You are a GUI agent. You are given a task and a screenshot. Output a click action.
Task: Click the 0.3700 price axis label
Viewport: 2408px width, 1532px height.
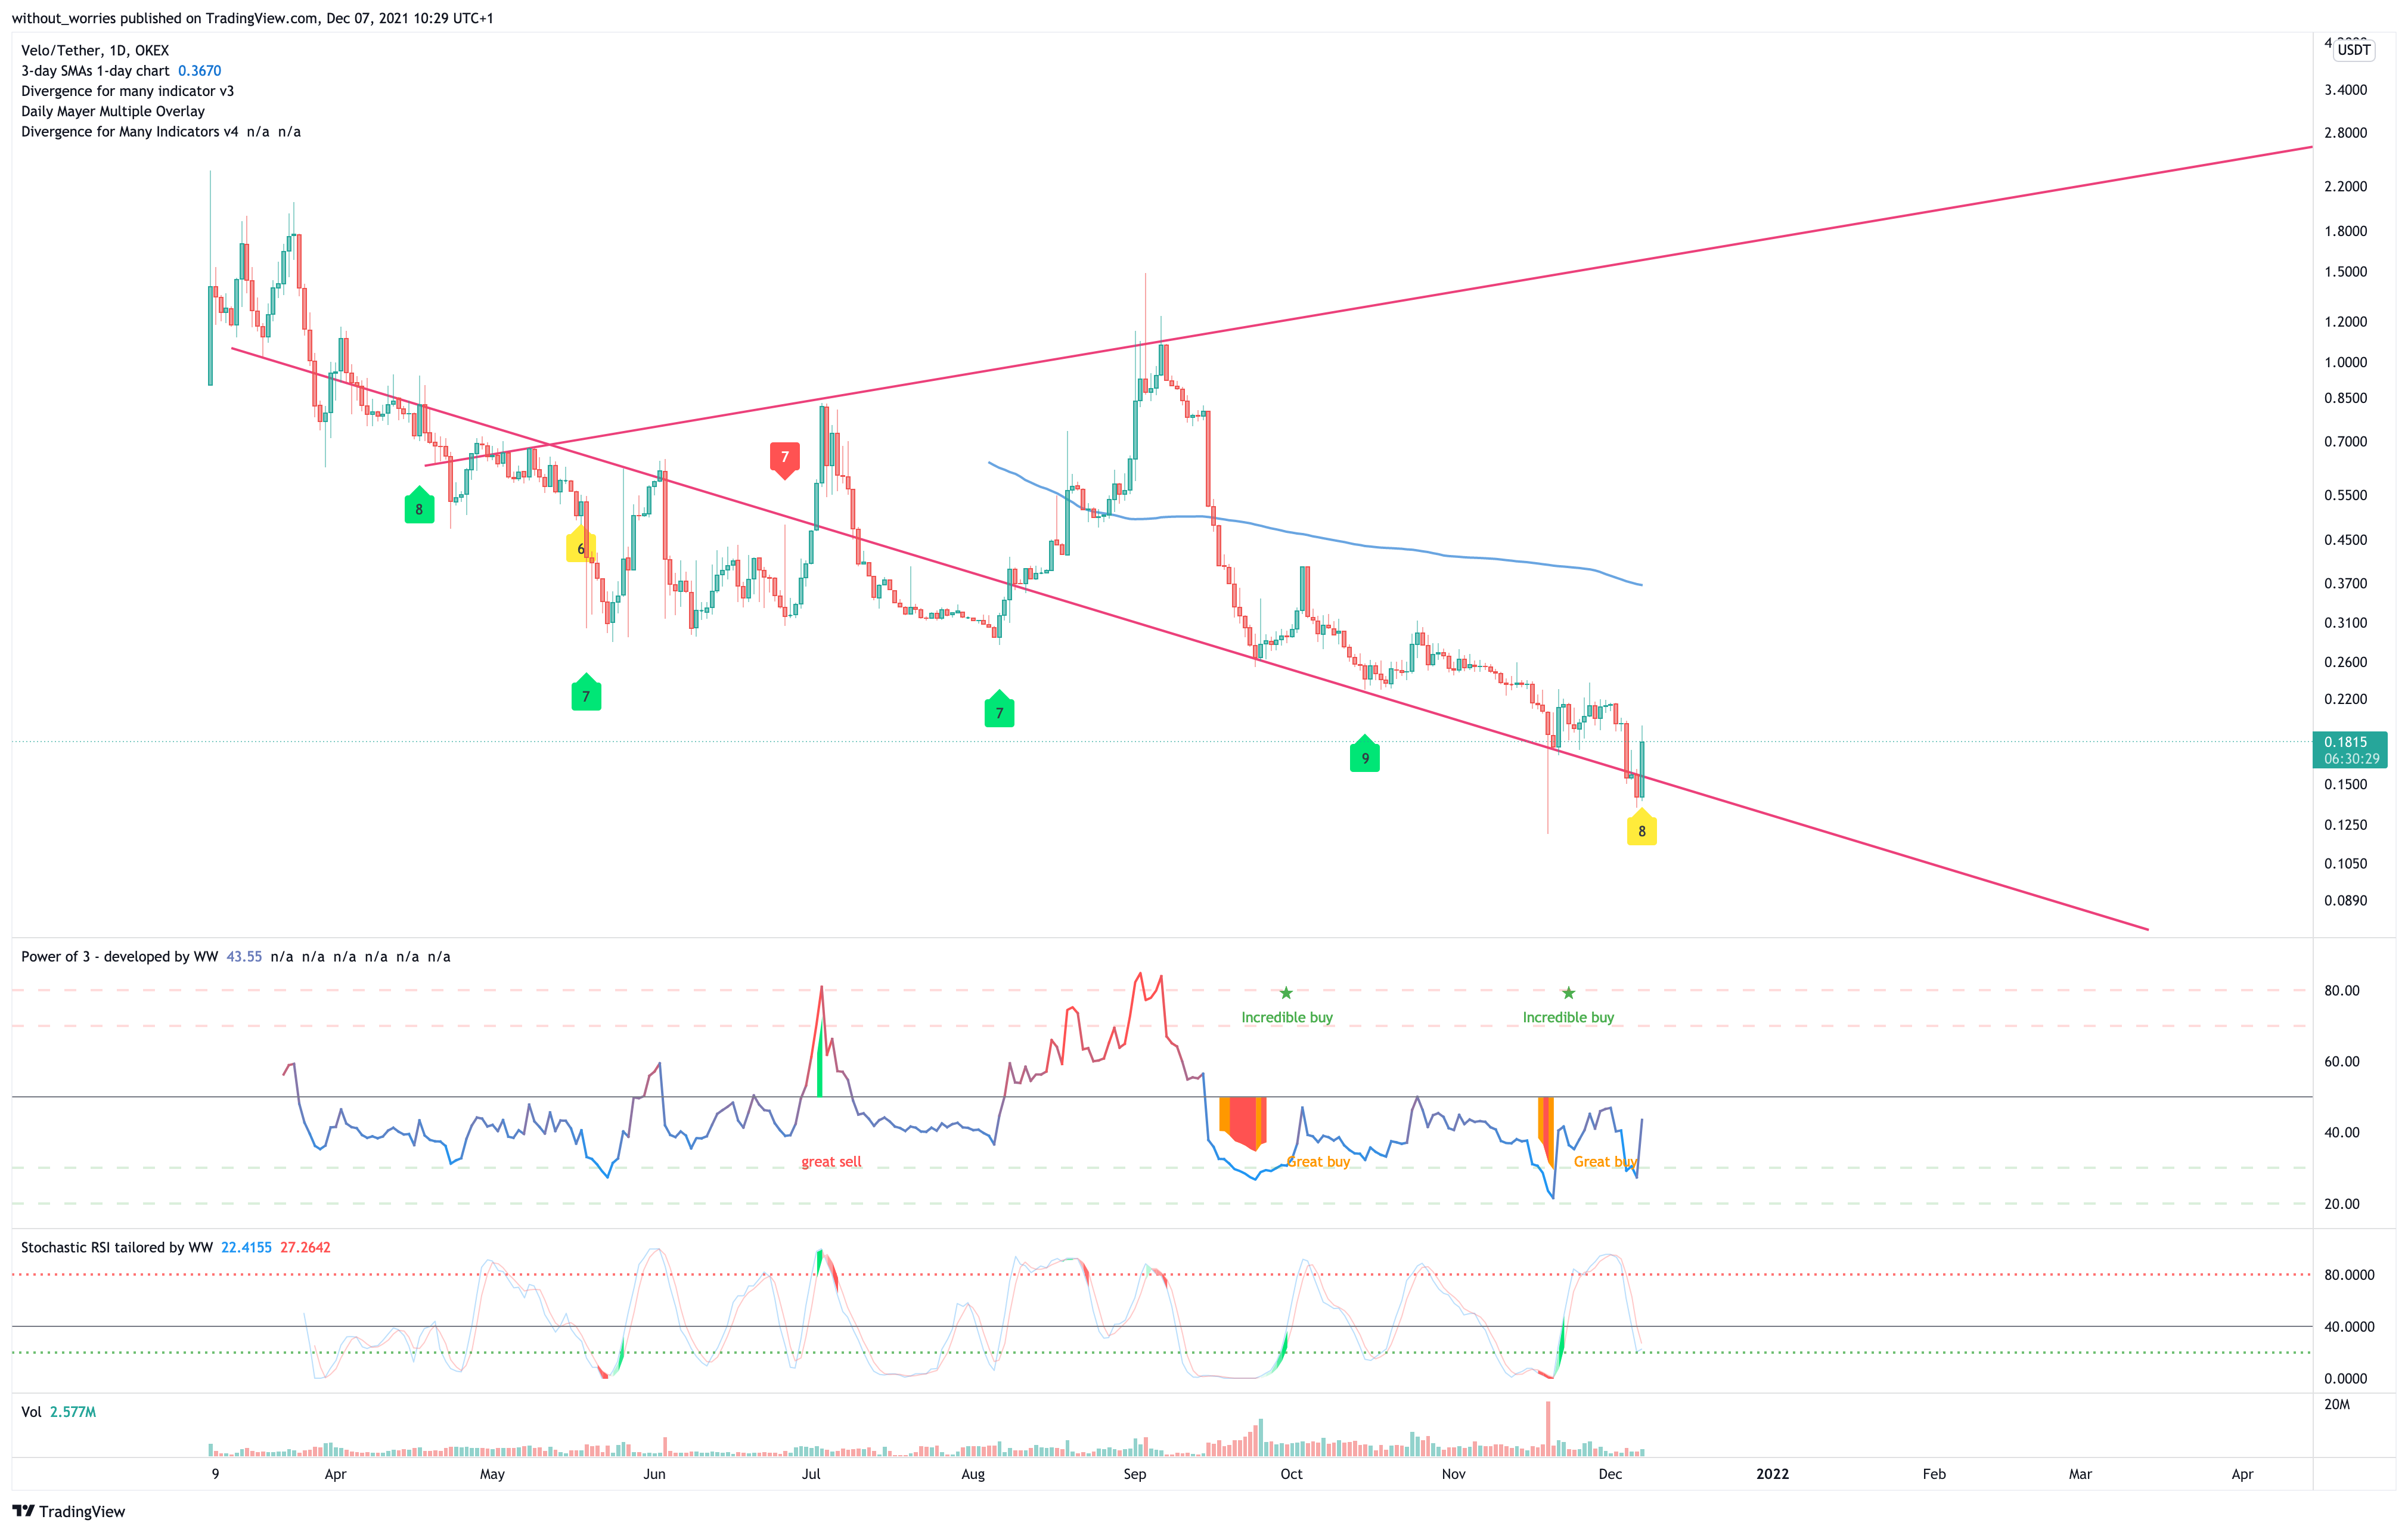pos(2345,583)
